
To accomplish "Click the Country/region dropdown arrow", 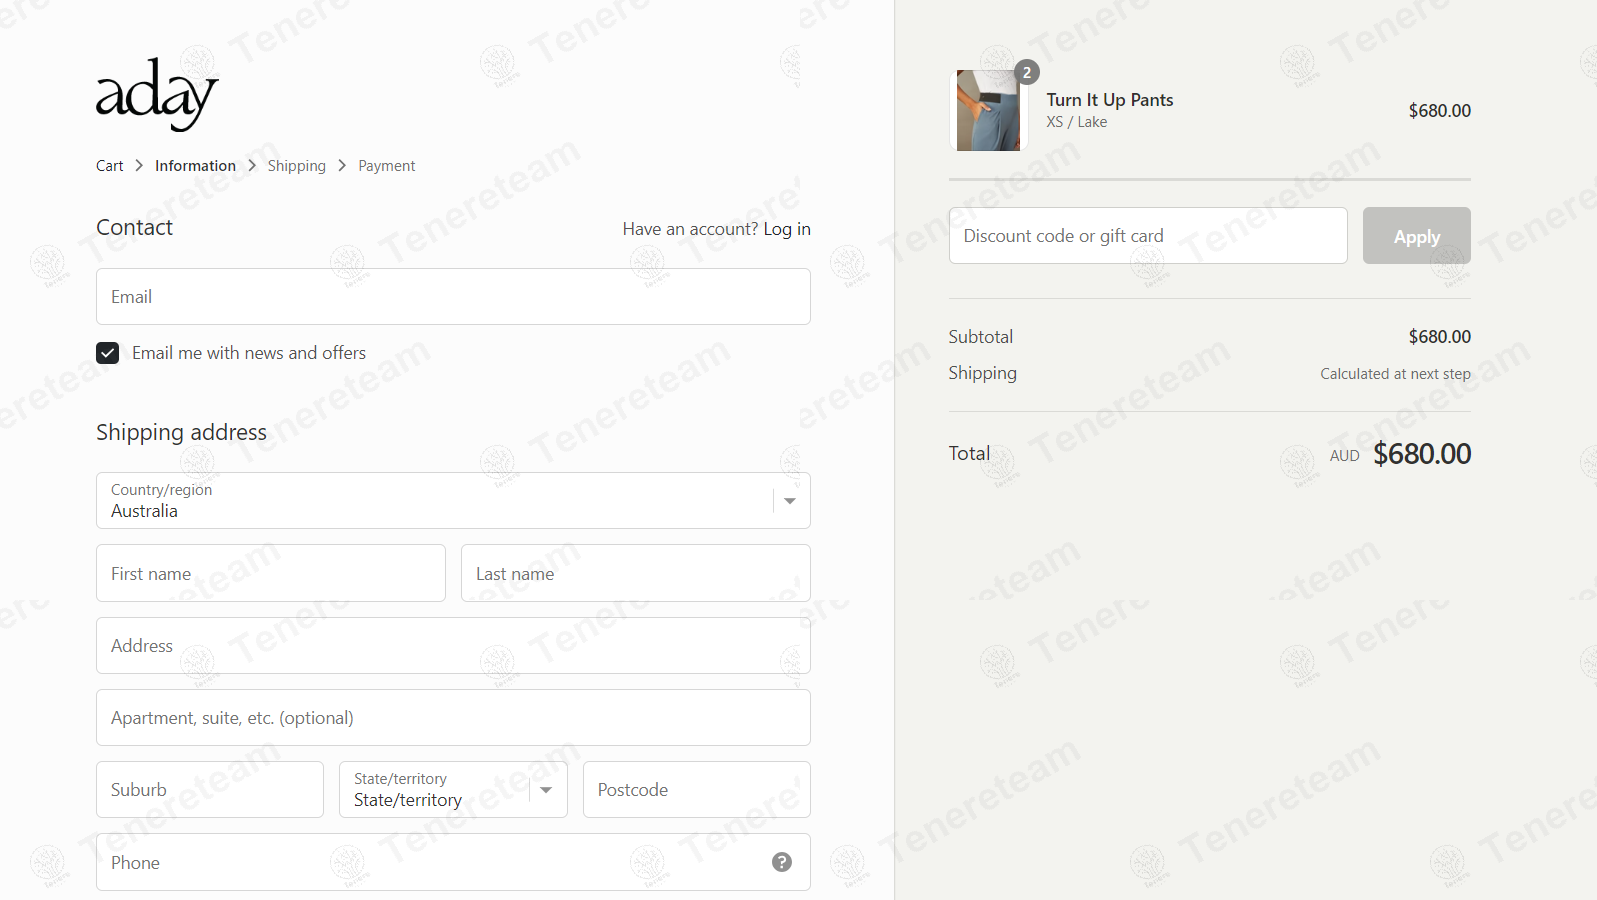I will pyautogui.click(x=790, y=501).
